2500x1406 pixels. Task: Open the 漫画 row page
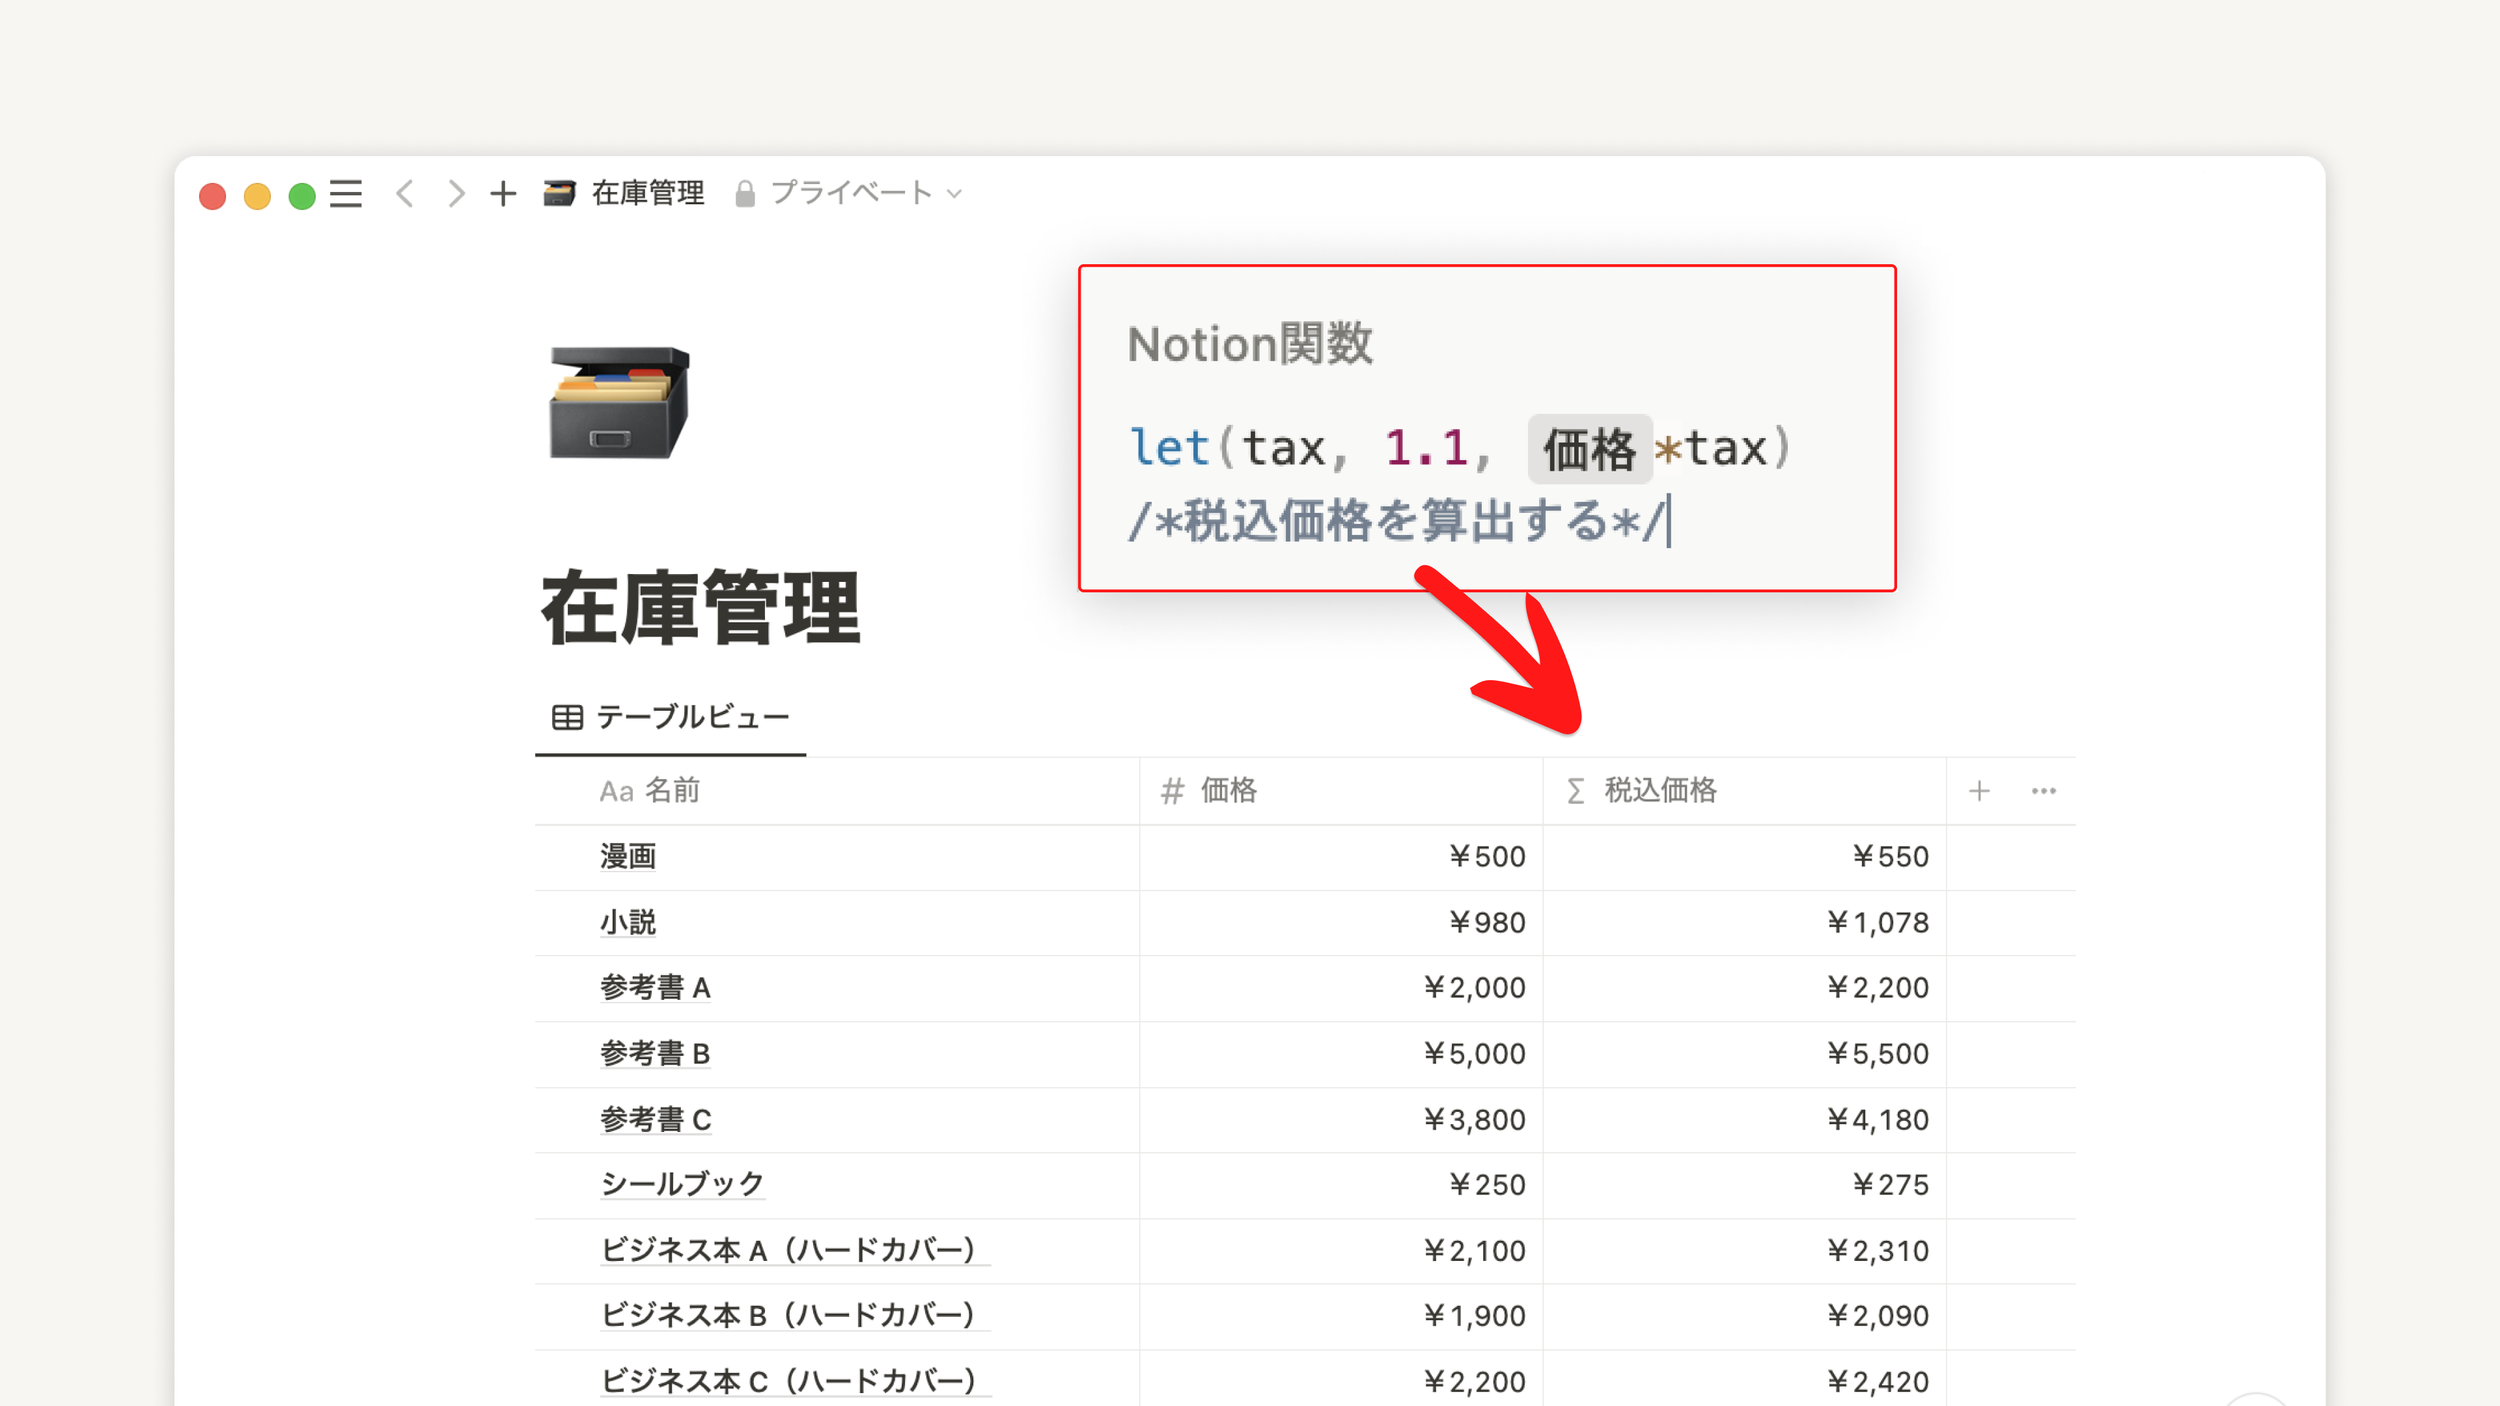pyautogui.click(x=628, y=857)
